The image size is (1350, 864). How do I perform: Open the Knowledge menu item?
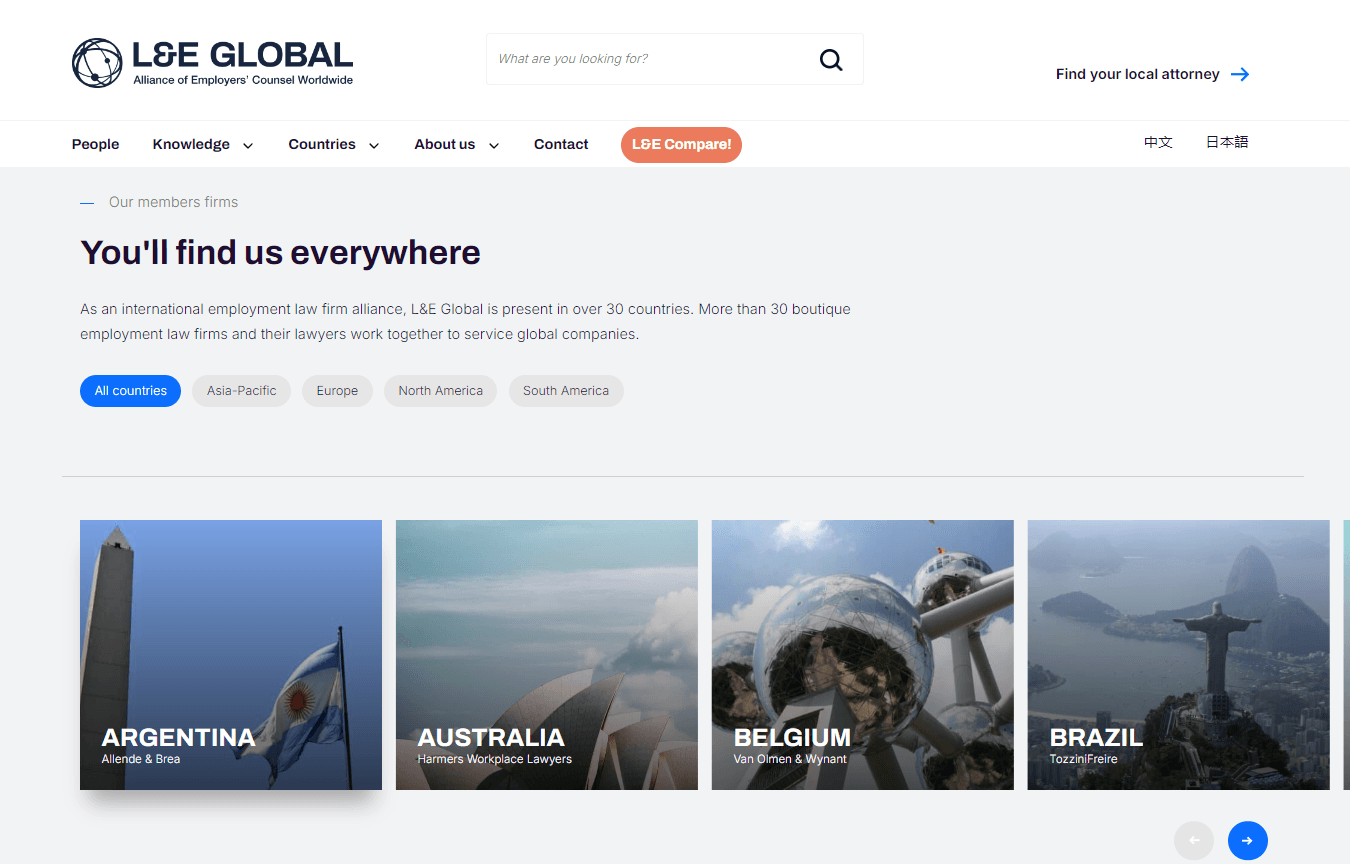(191, 144)
